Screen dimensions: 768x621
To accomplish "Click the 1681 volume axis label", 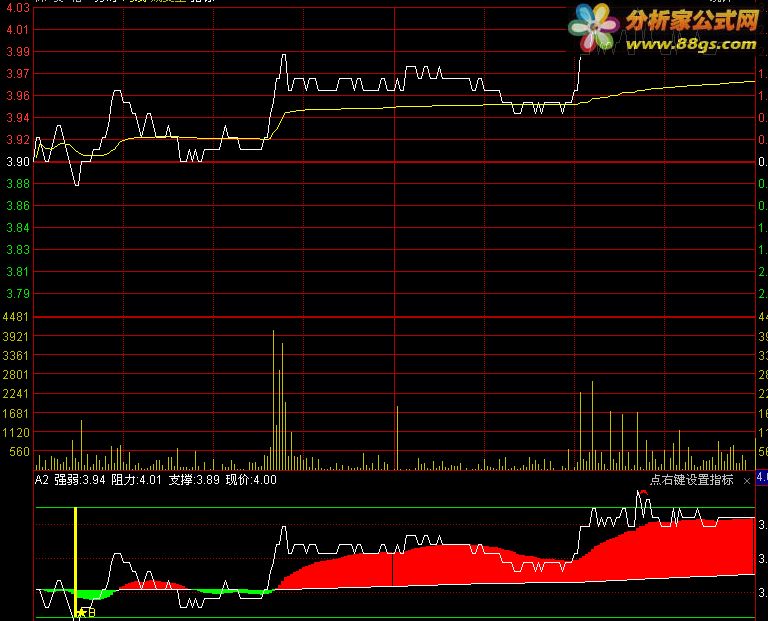I will [x=16, y=413].
